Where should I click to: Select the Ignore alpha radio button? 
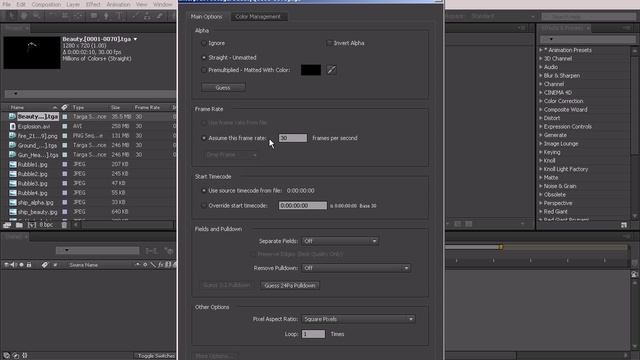click(x=204, y=43)
